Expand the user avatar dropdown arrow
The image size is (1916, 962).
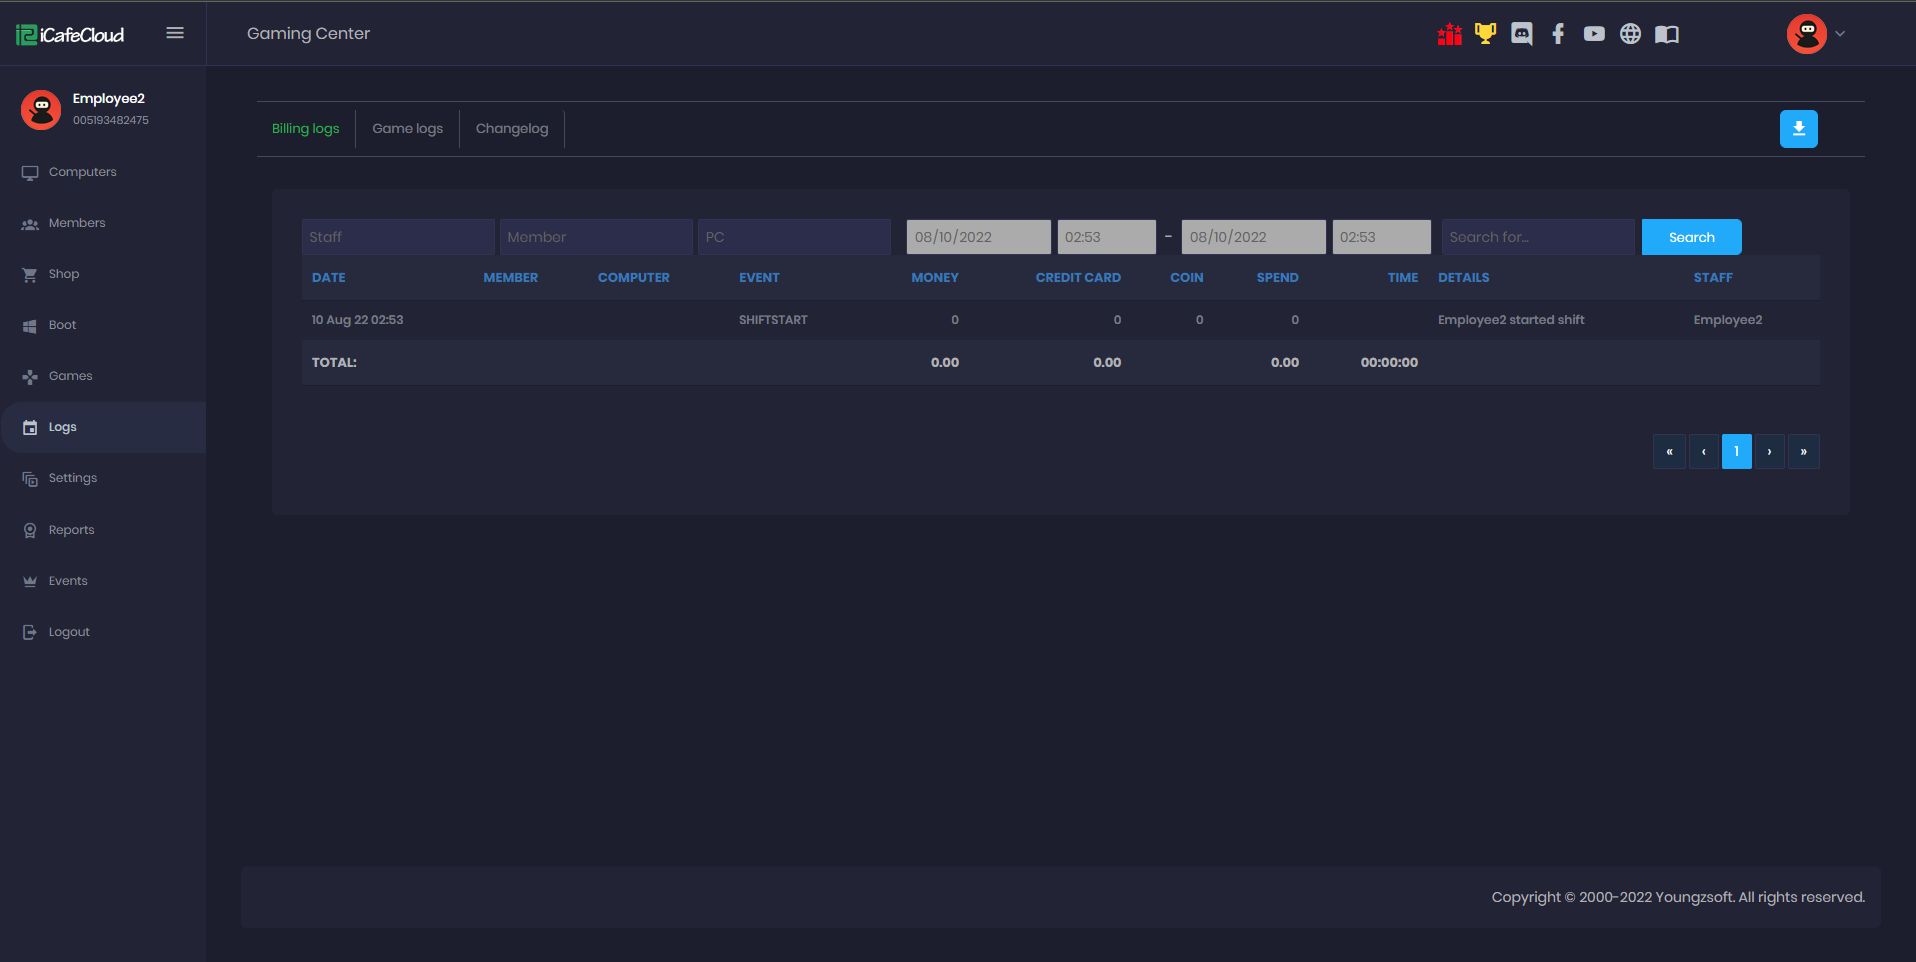(x=1840, y=34)
